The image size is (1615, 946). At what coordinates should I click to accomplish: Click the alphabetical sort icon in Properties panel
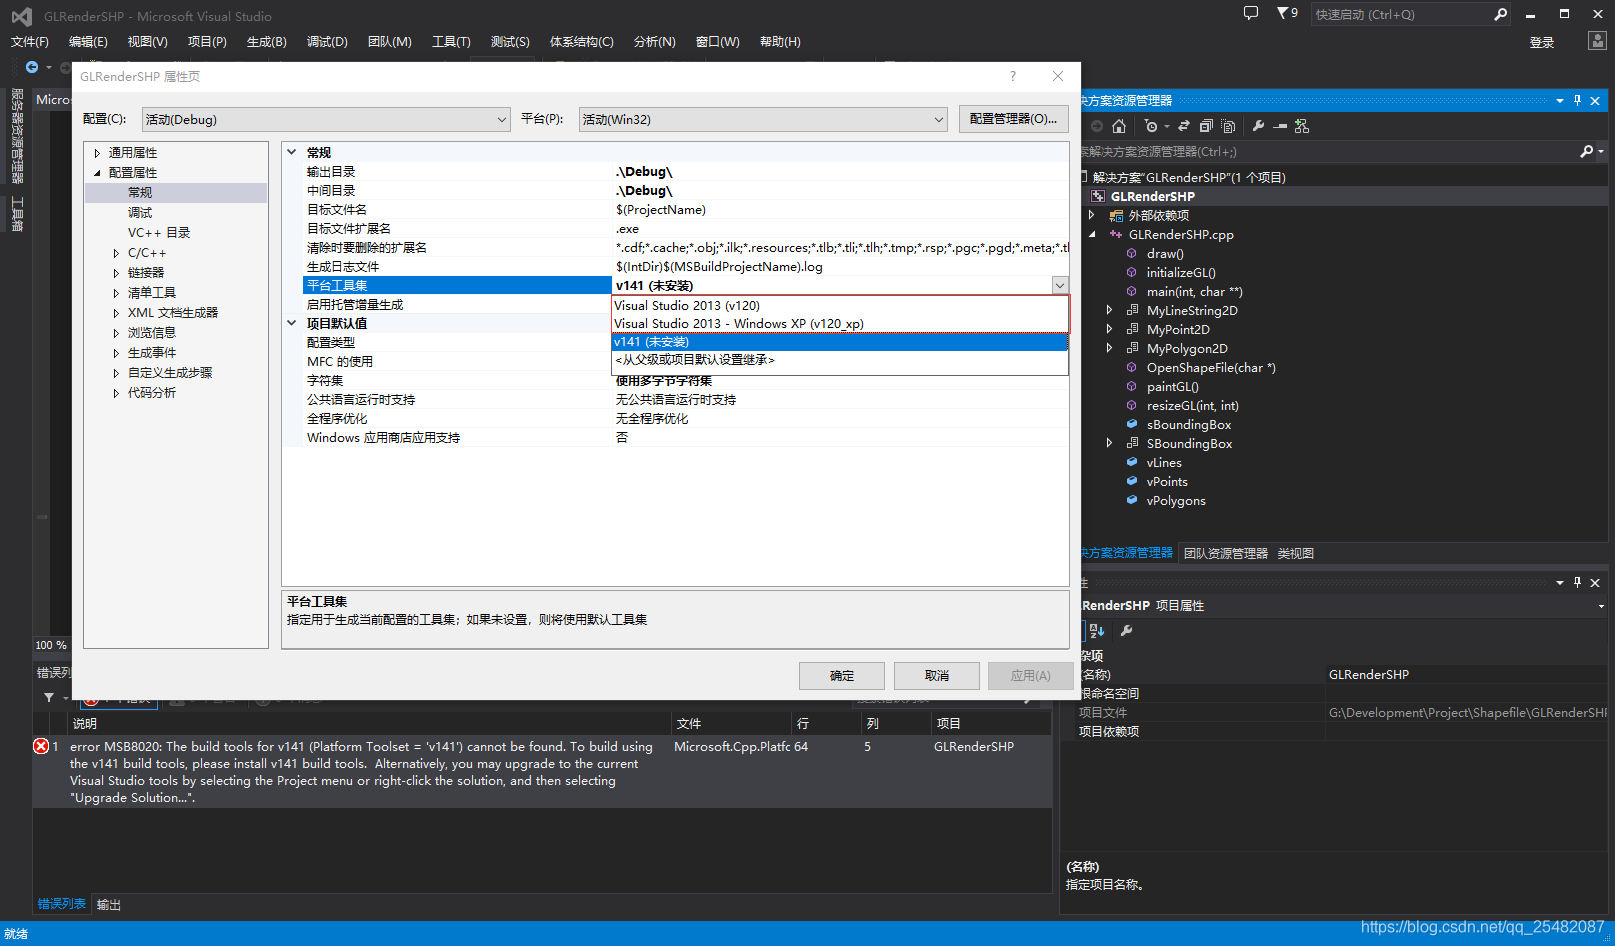(1097, 630)
